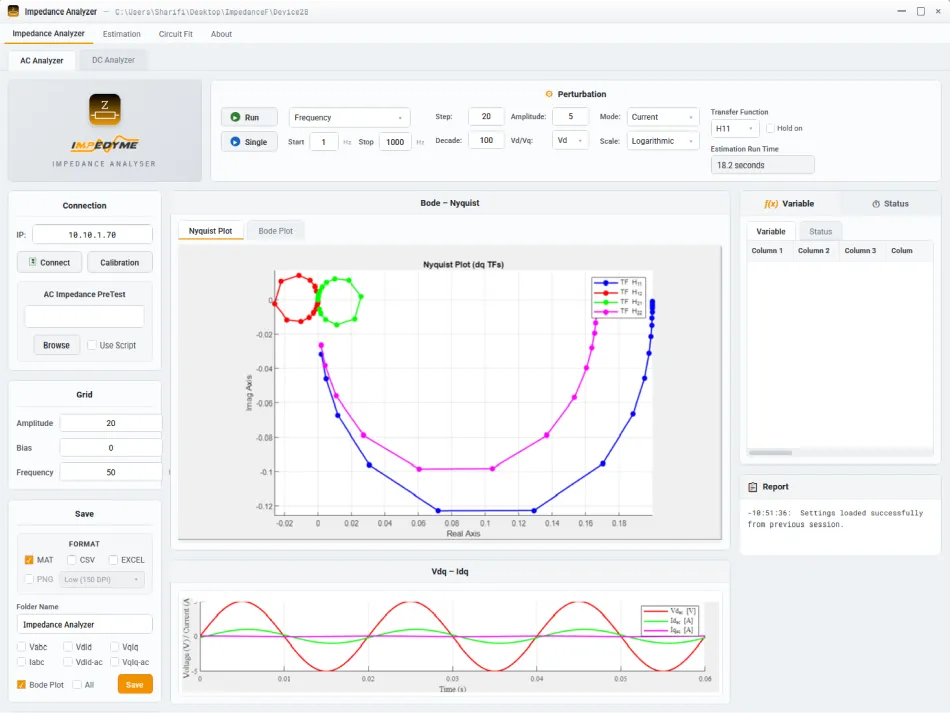Check the Vdid save checkbox
950x713 pixels.
click(x=68, y=647)
